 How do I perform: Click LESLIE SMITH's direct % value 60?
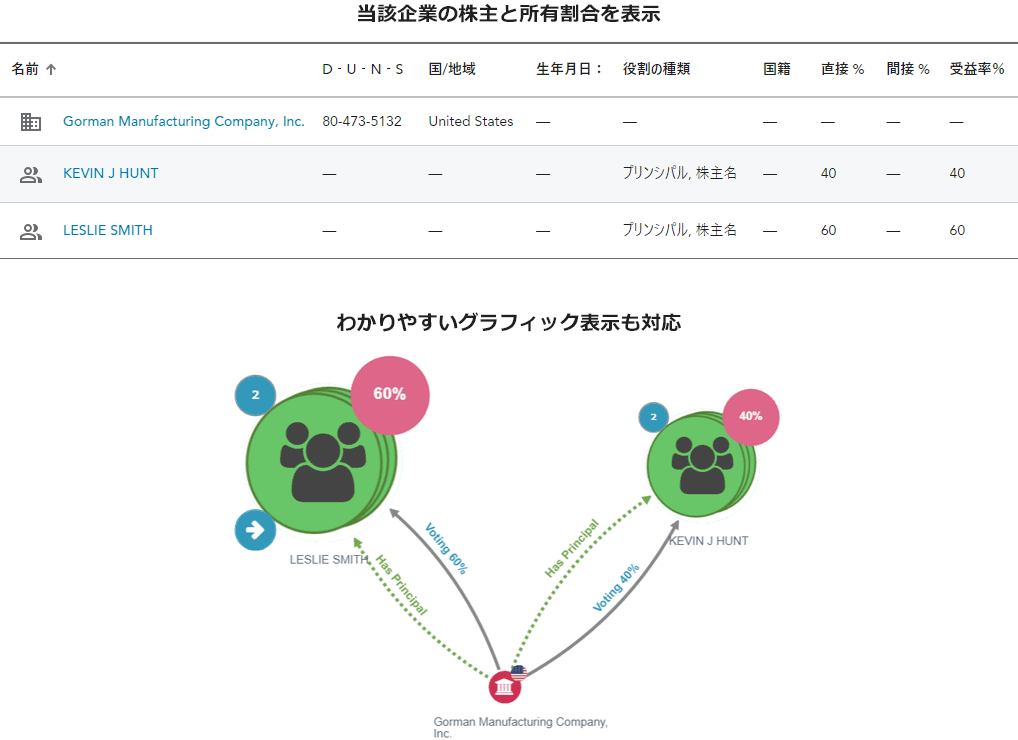pos(828,230)
